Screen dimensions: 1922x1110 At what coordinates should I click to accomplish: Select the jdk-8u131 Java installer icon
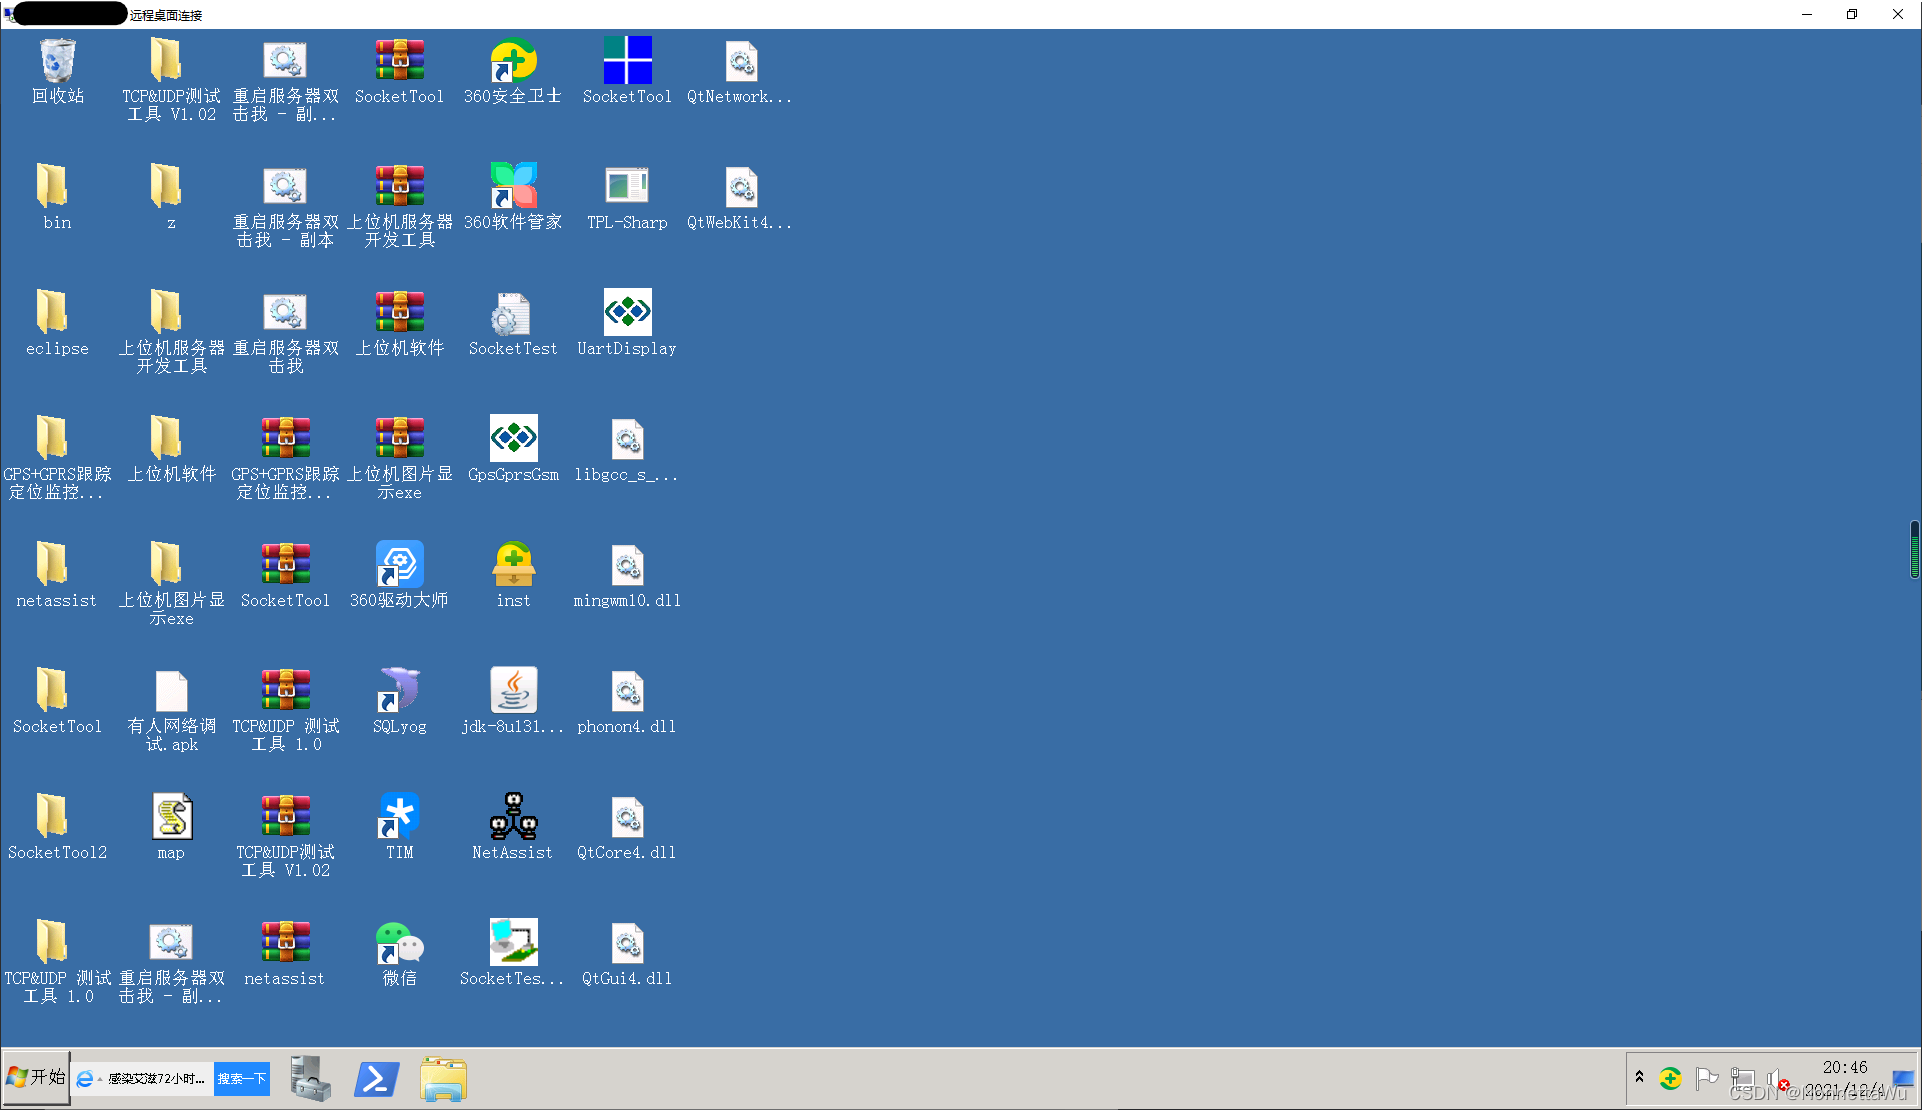513,691
